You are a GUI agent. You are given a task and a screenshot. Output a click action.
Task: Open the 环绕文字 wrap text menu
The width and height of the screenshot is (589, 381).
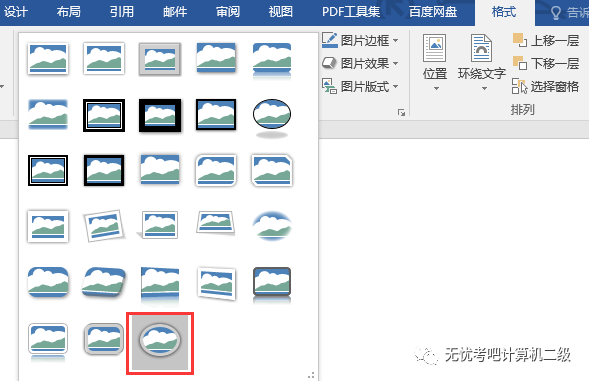[x=482, y=62]
